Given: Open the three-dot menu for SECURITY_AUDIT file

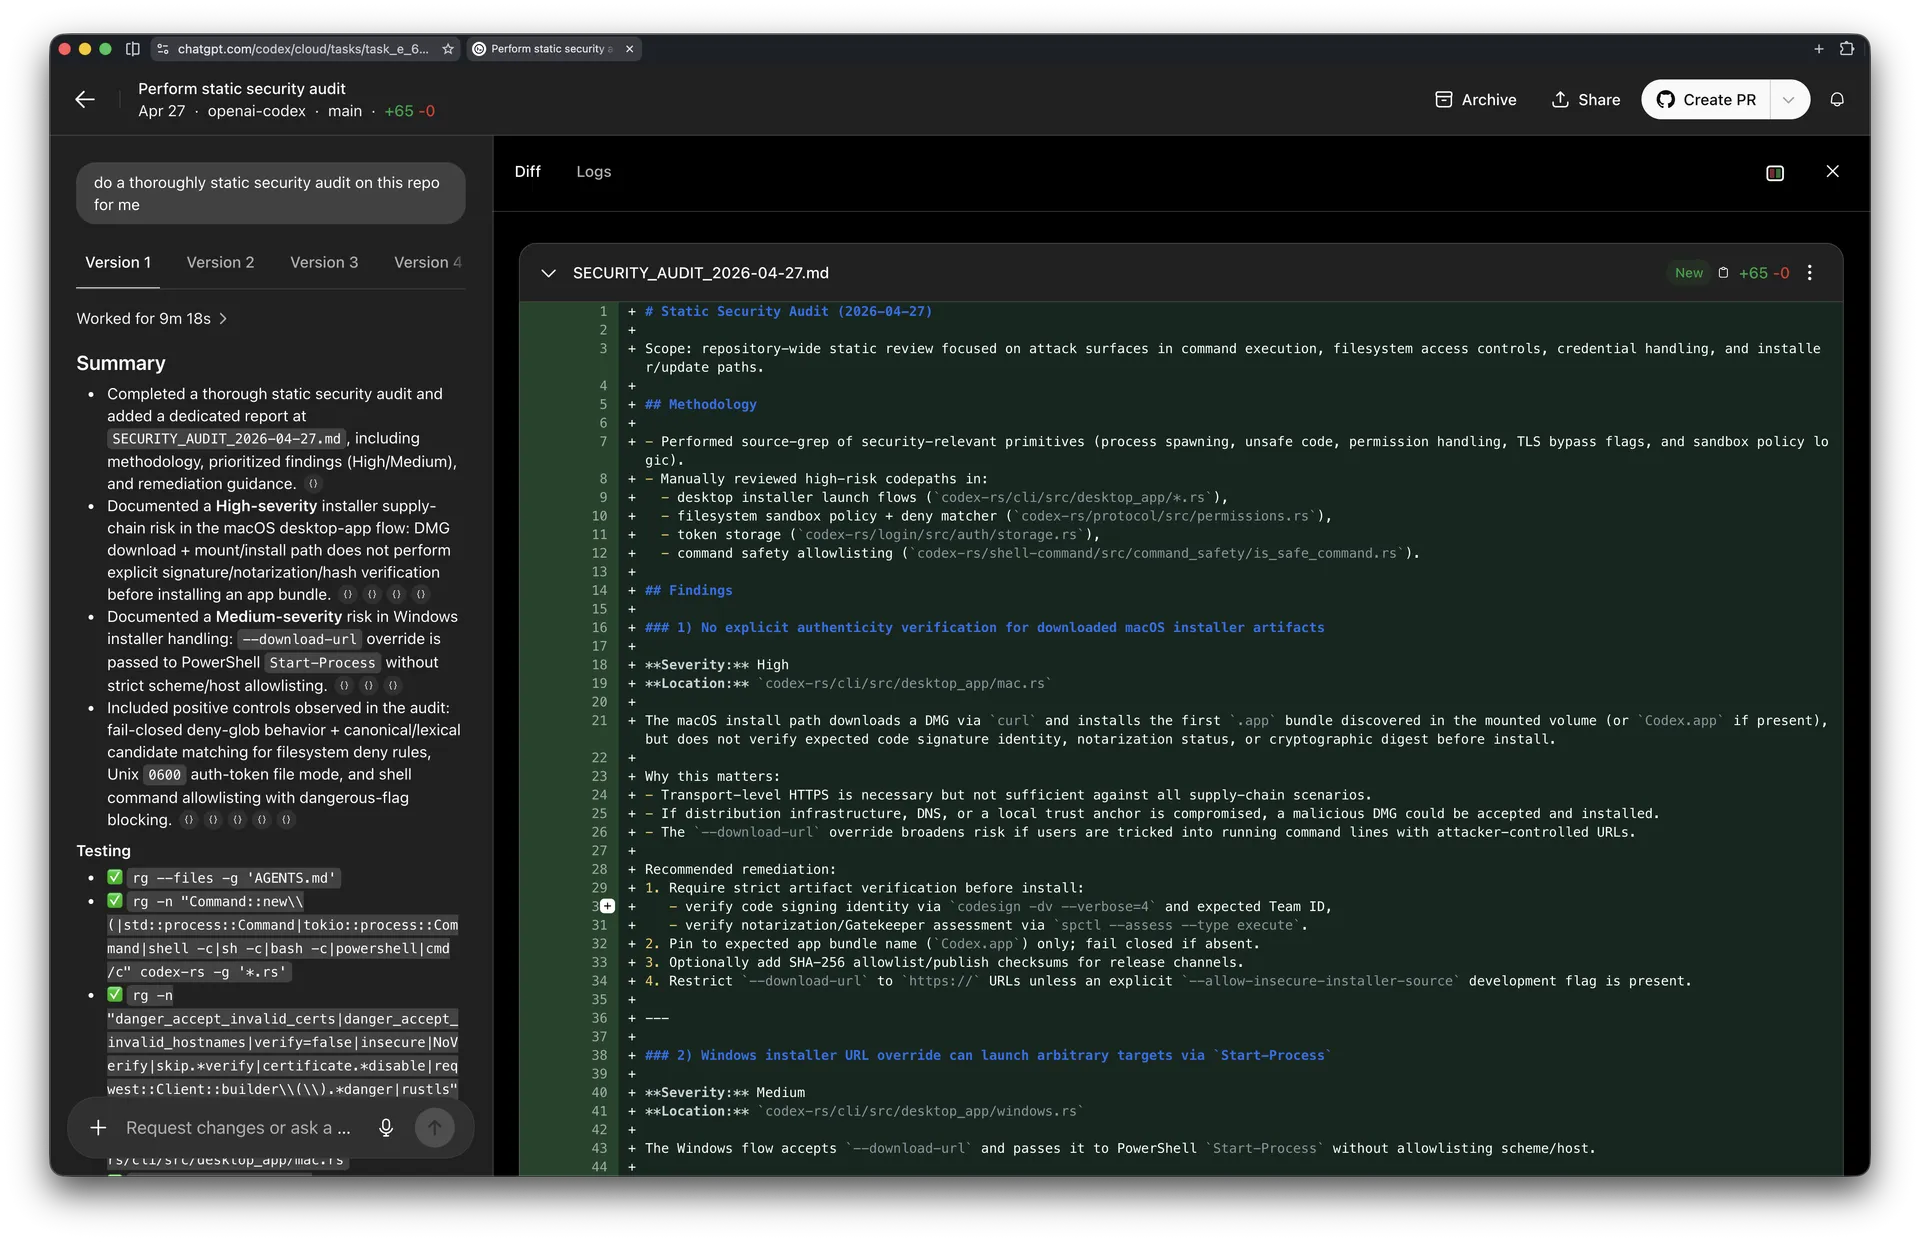Looking at the screenshot, I should tap(1810, 273).
